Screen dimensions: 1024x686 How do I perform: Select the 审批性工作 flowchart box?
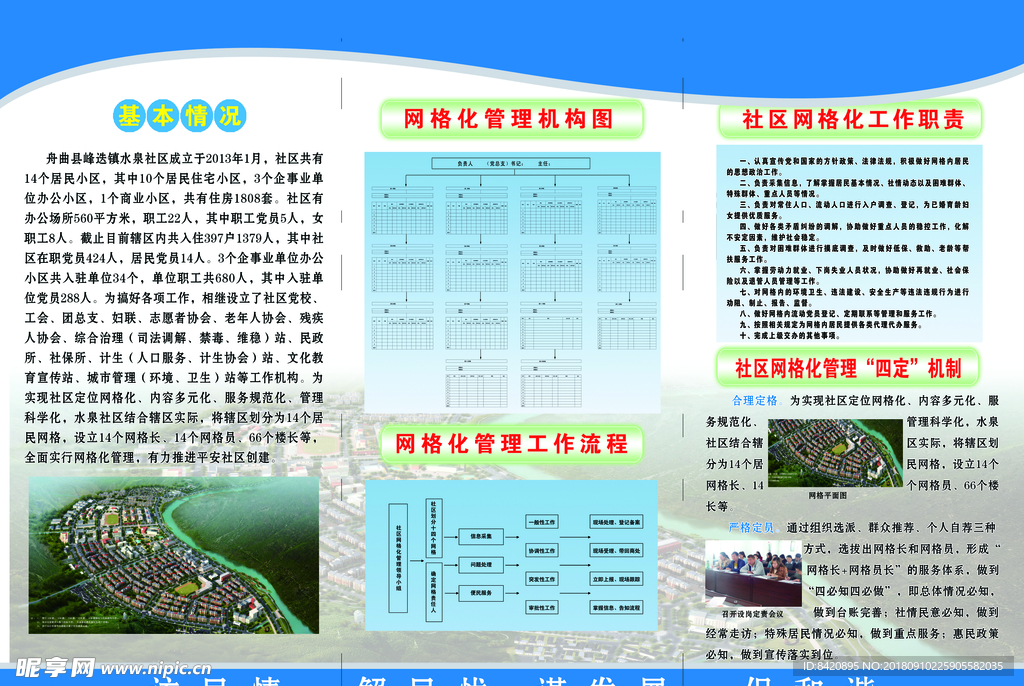(542, 608)
